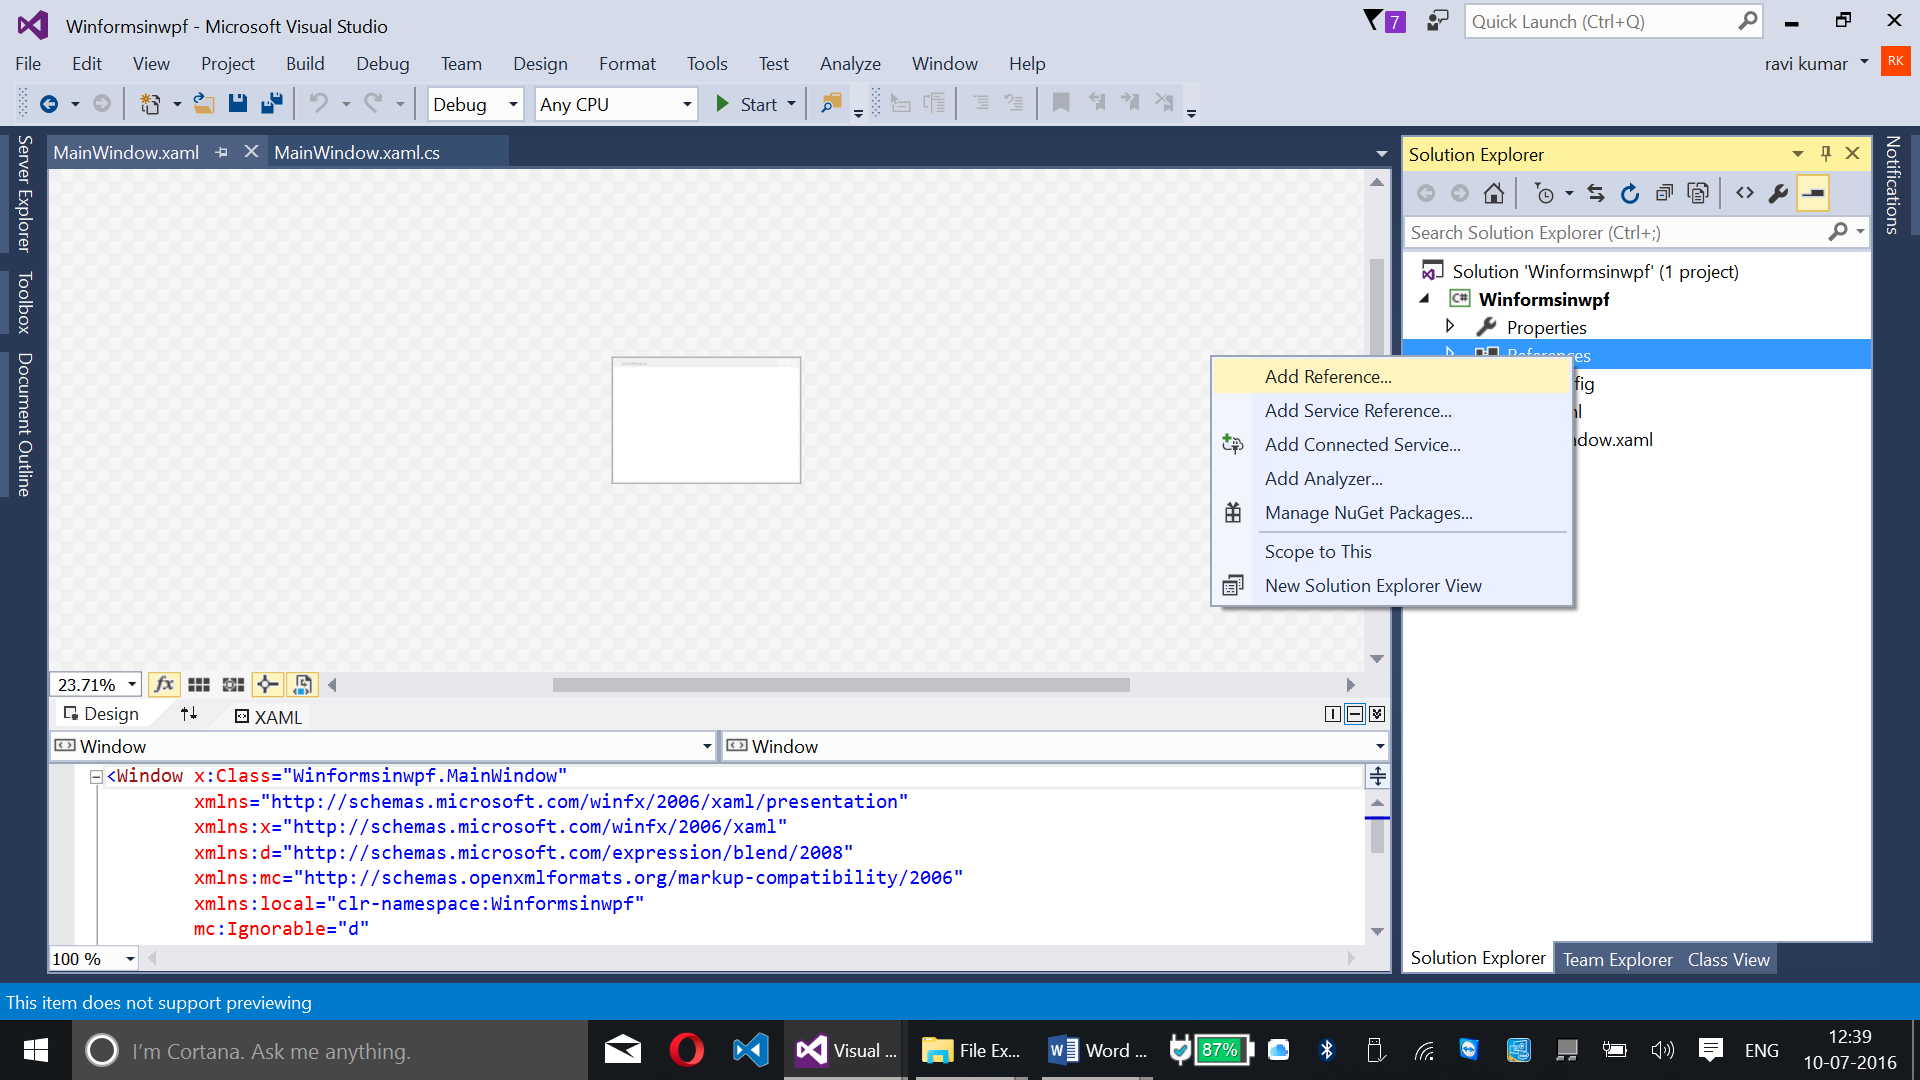Select Add Service Reference... menu entry

tap(1392, 411)
